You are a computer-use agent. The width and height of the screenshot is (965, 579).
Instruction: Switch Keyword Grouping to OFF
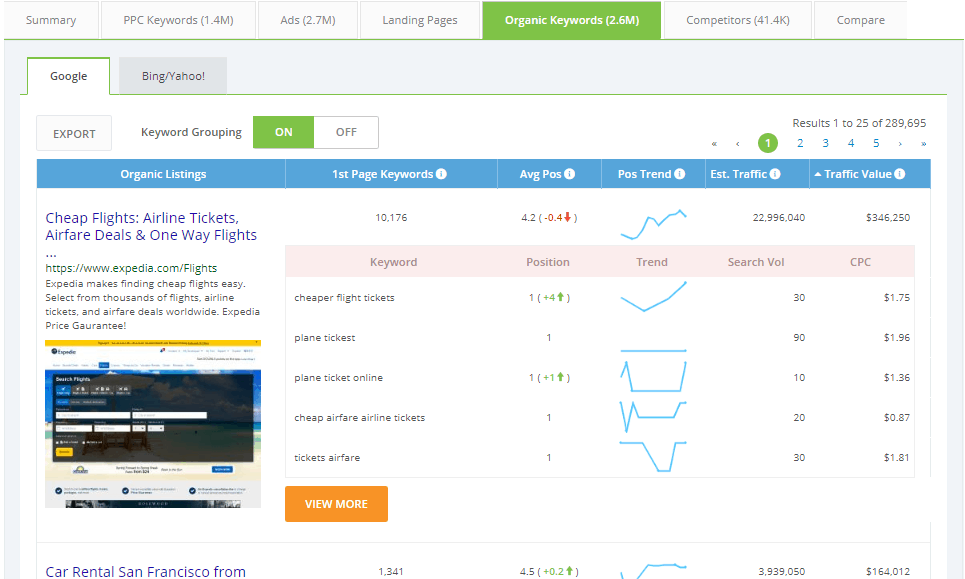point(346,132)
